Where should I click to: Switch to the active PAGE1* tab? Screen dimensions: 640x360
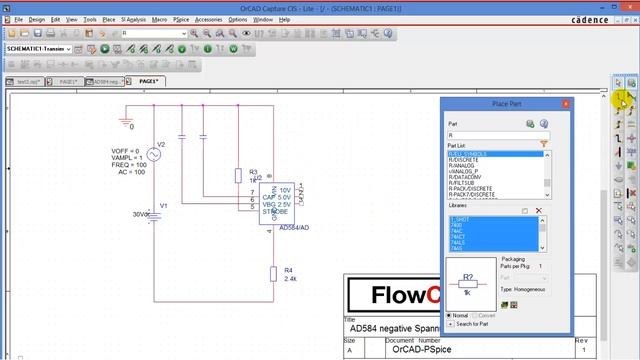[146, 81]
